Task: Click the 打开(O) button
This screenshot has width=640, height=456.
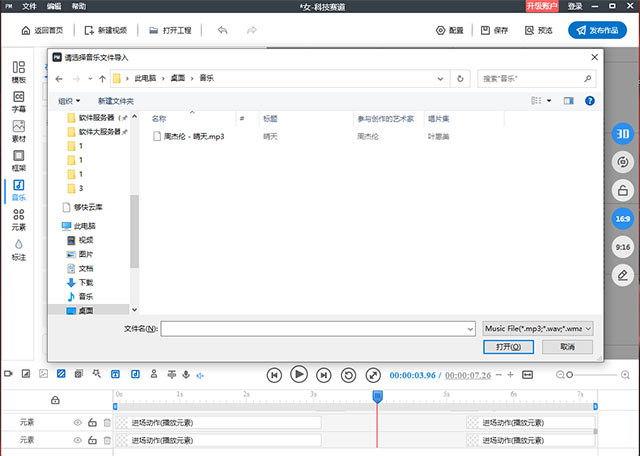Action: (509, 346)
